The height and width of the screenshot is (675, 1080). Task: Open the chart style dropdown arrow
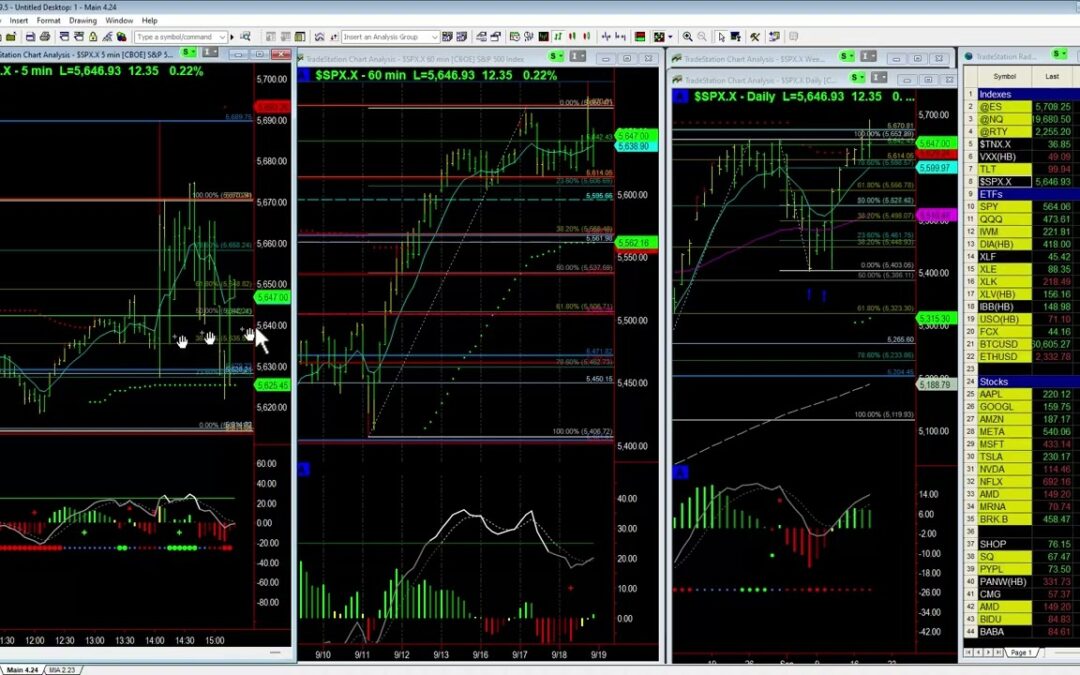tap(670, 36)
